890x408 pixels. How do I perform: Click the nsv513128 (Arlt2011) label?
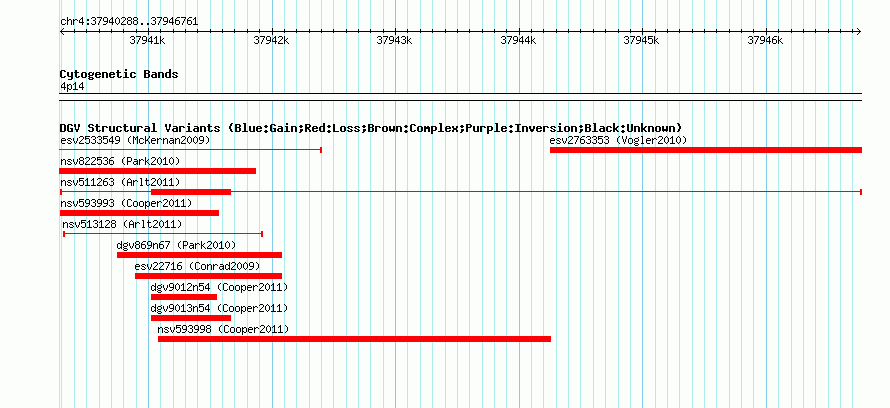click(x=123, y=224)
